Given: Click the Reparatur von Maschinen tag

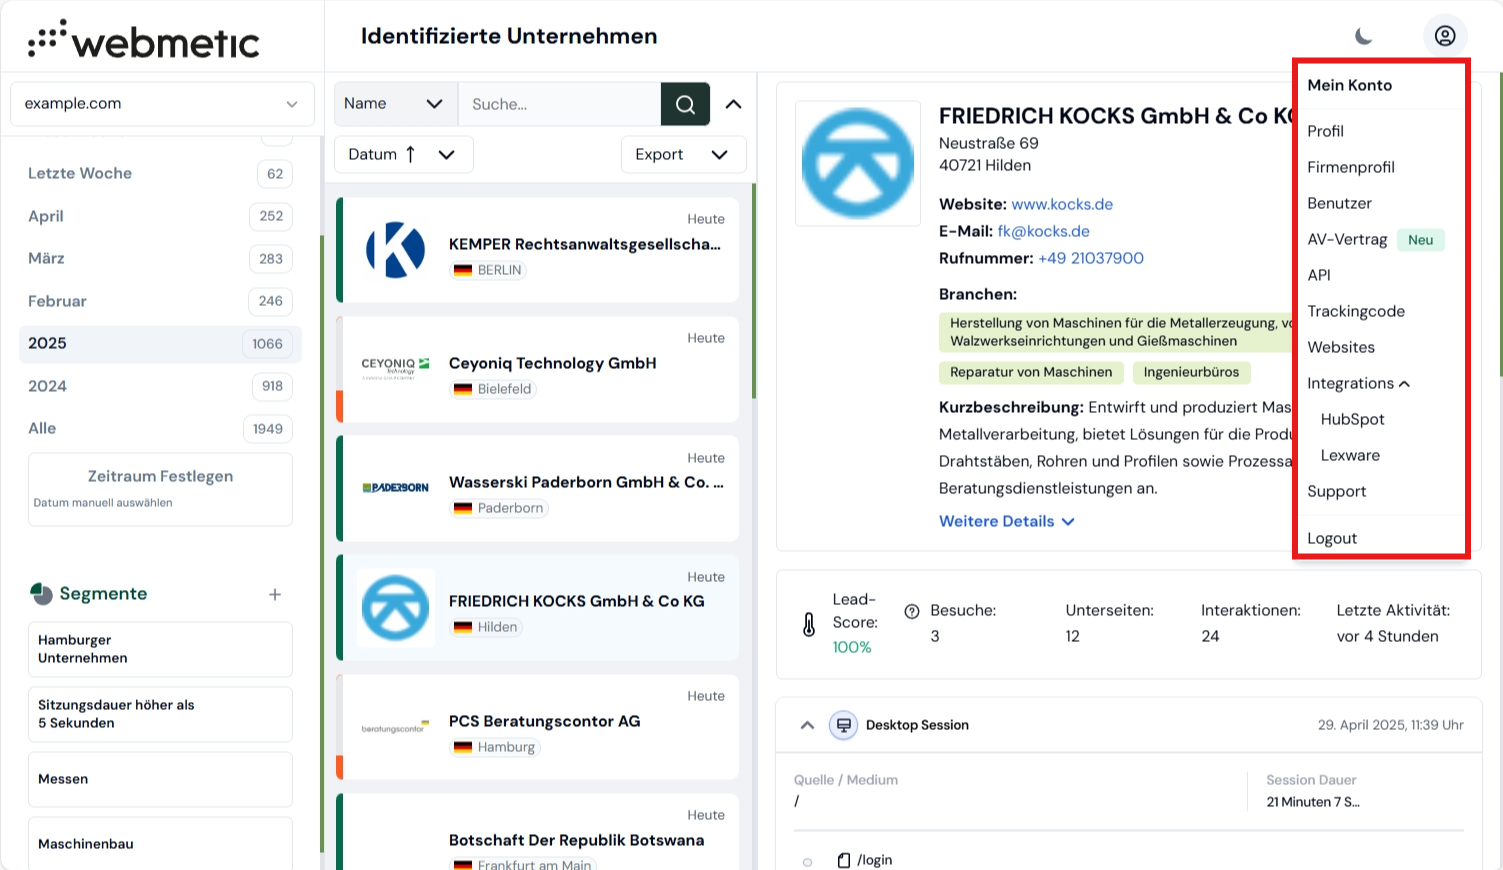Looking at the screenshot, I should [1031, 372].
